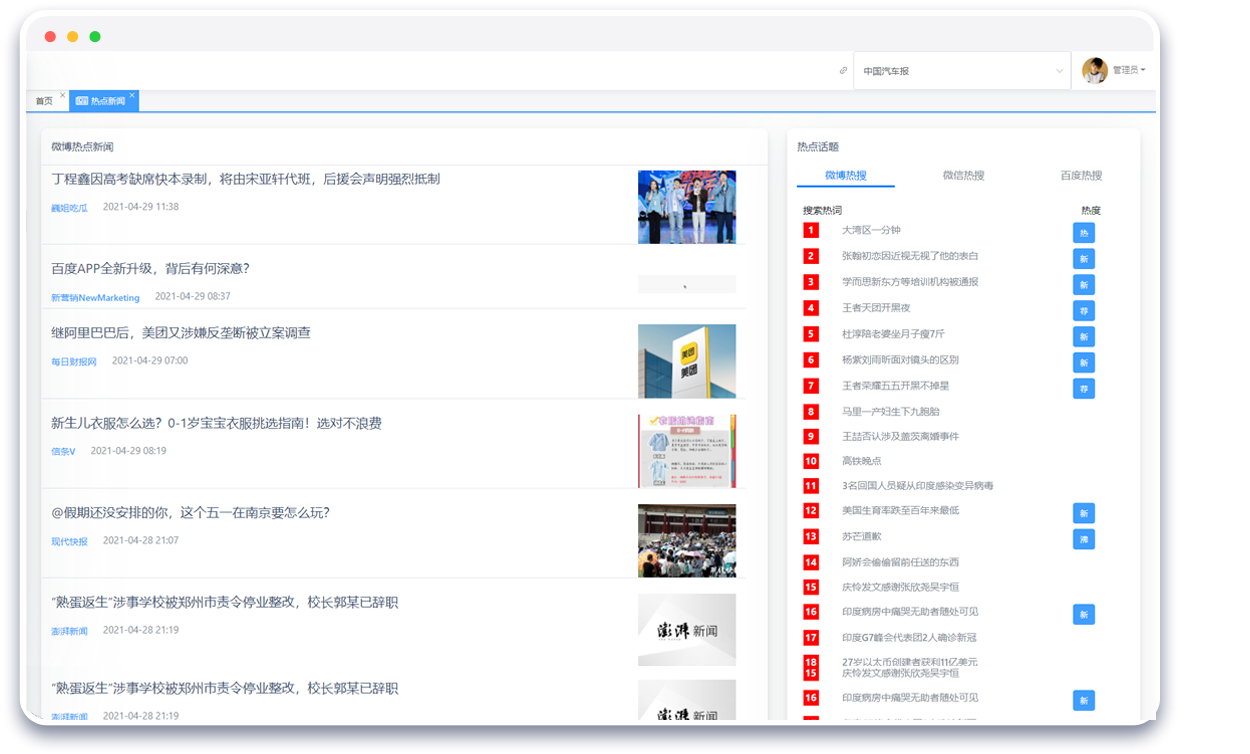This screenshot has width=1250, height=754.
Task: Open the 这个五一在南京要怎么玩 article
Action: point(190,512)
